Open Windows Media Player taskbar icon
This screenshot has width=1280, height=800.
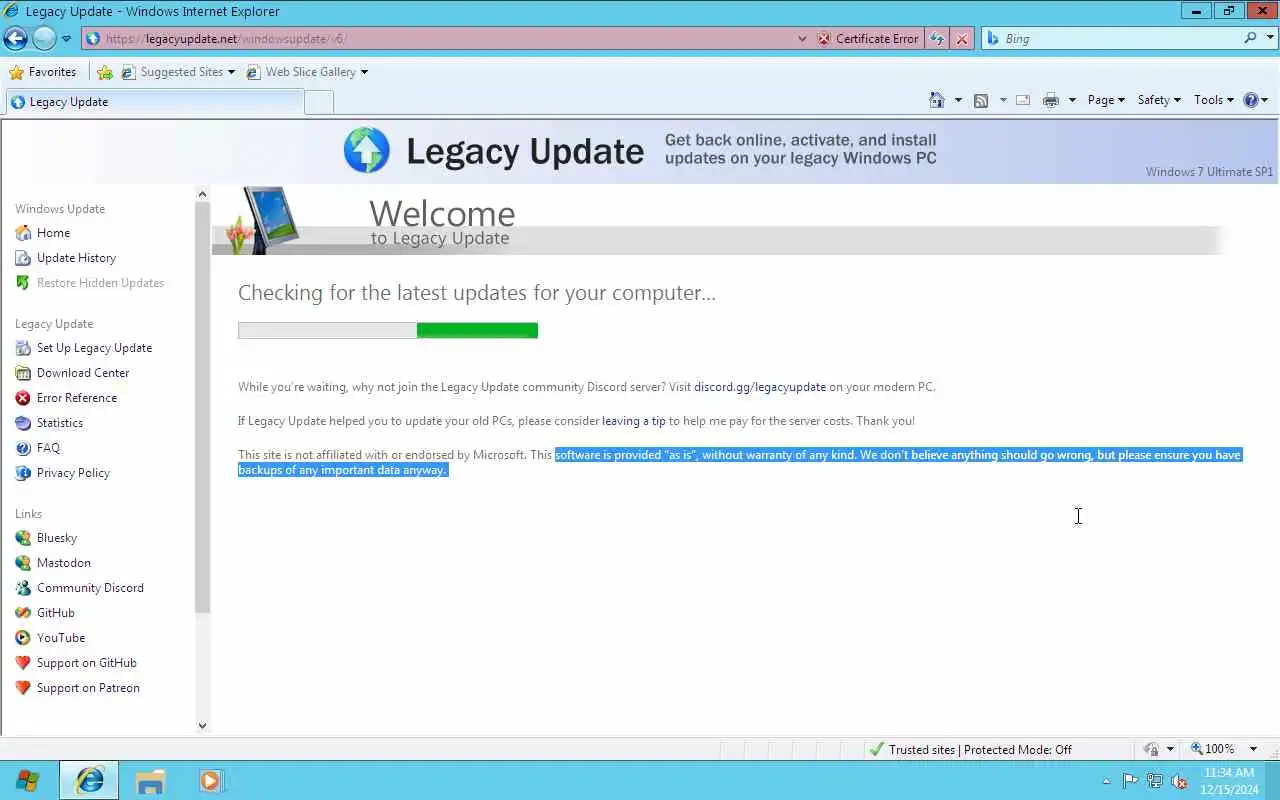[x=211, y=780]
